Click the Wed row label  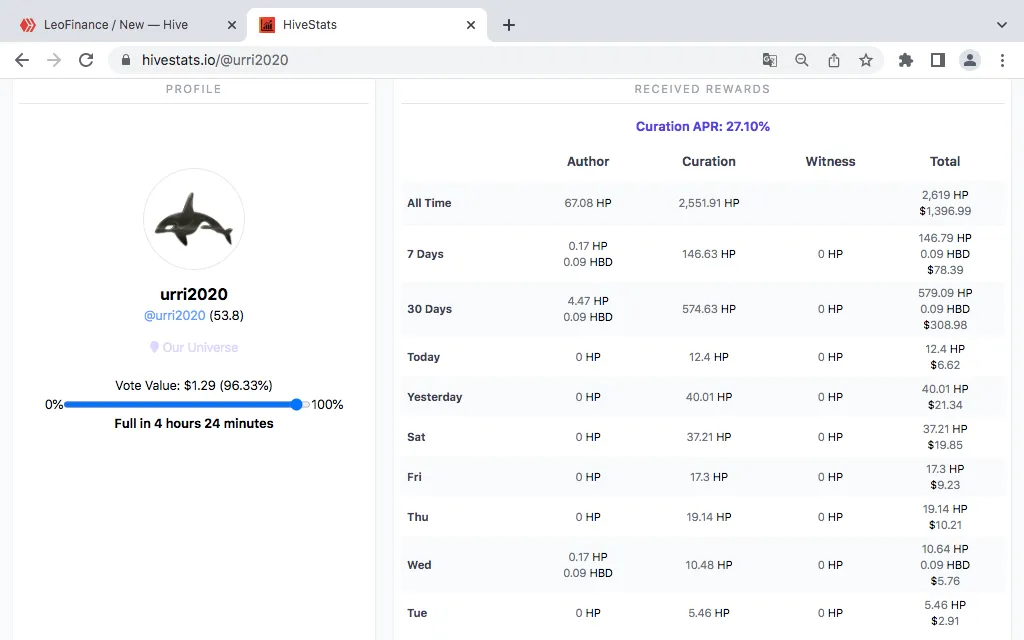[419, 565]
